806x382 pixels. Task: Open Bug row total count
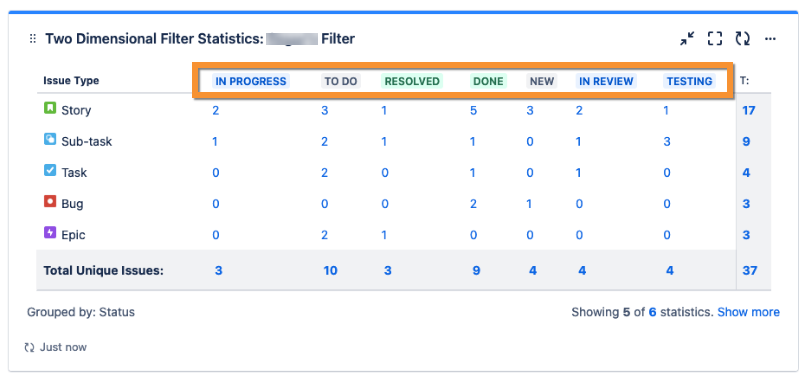pos(746,204)
